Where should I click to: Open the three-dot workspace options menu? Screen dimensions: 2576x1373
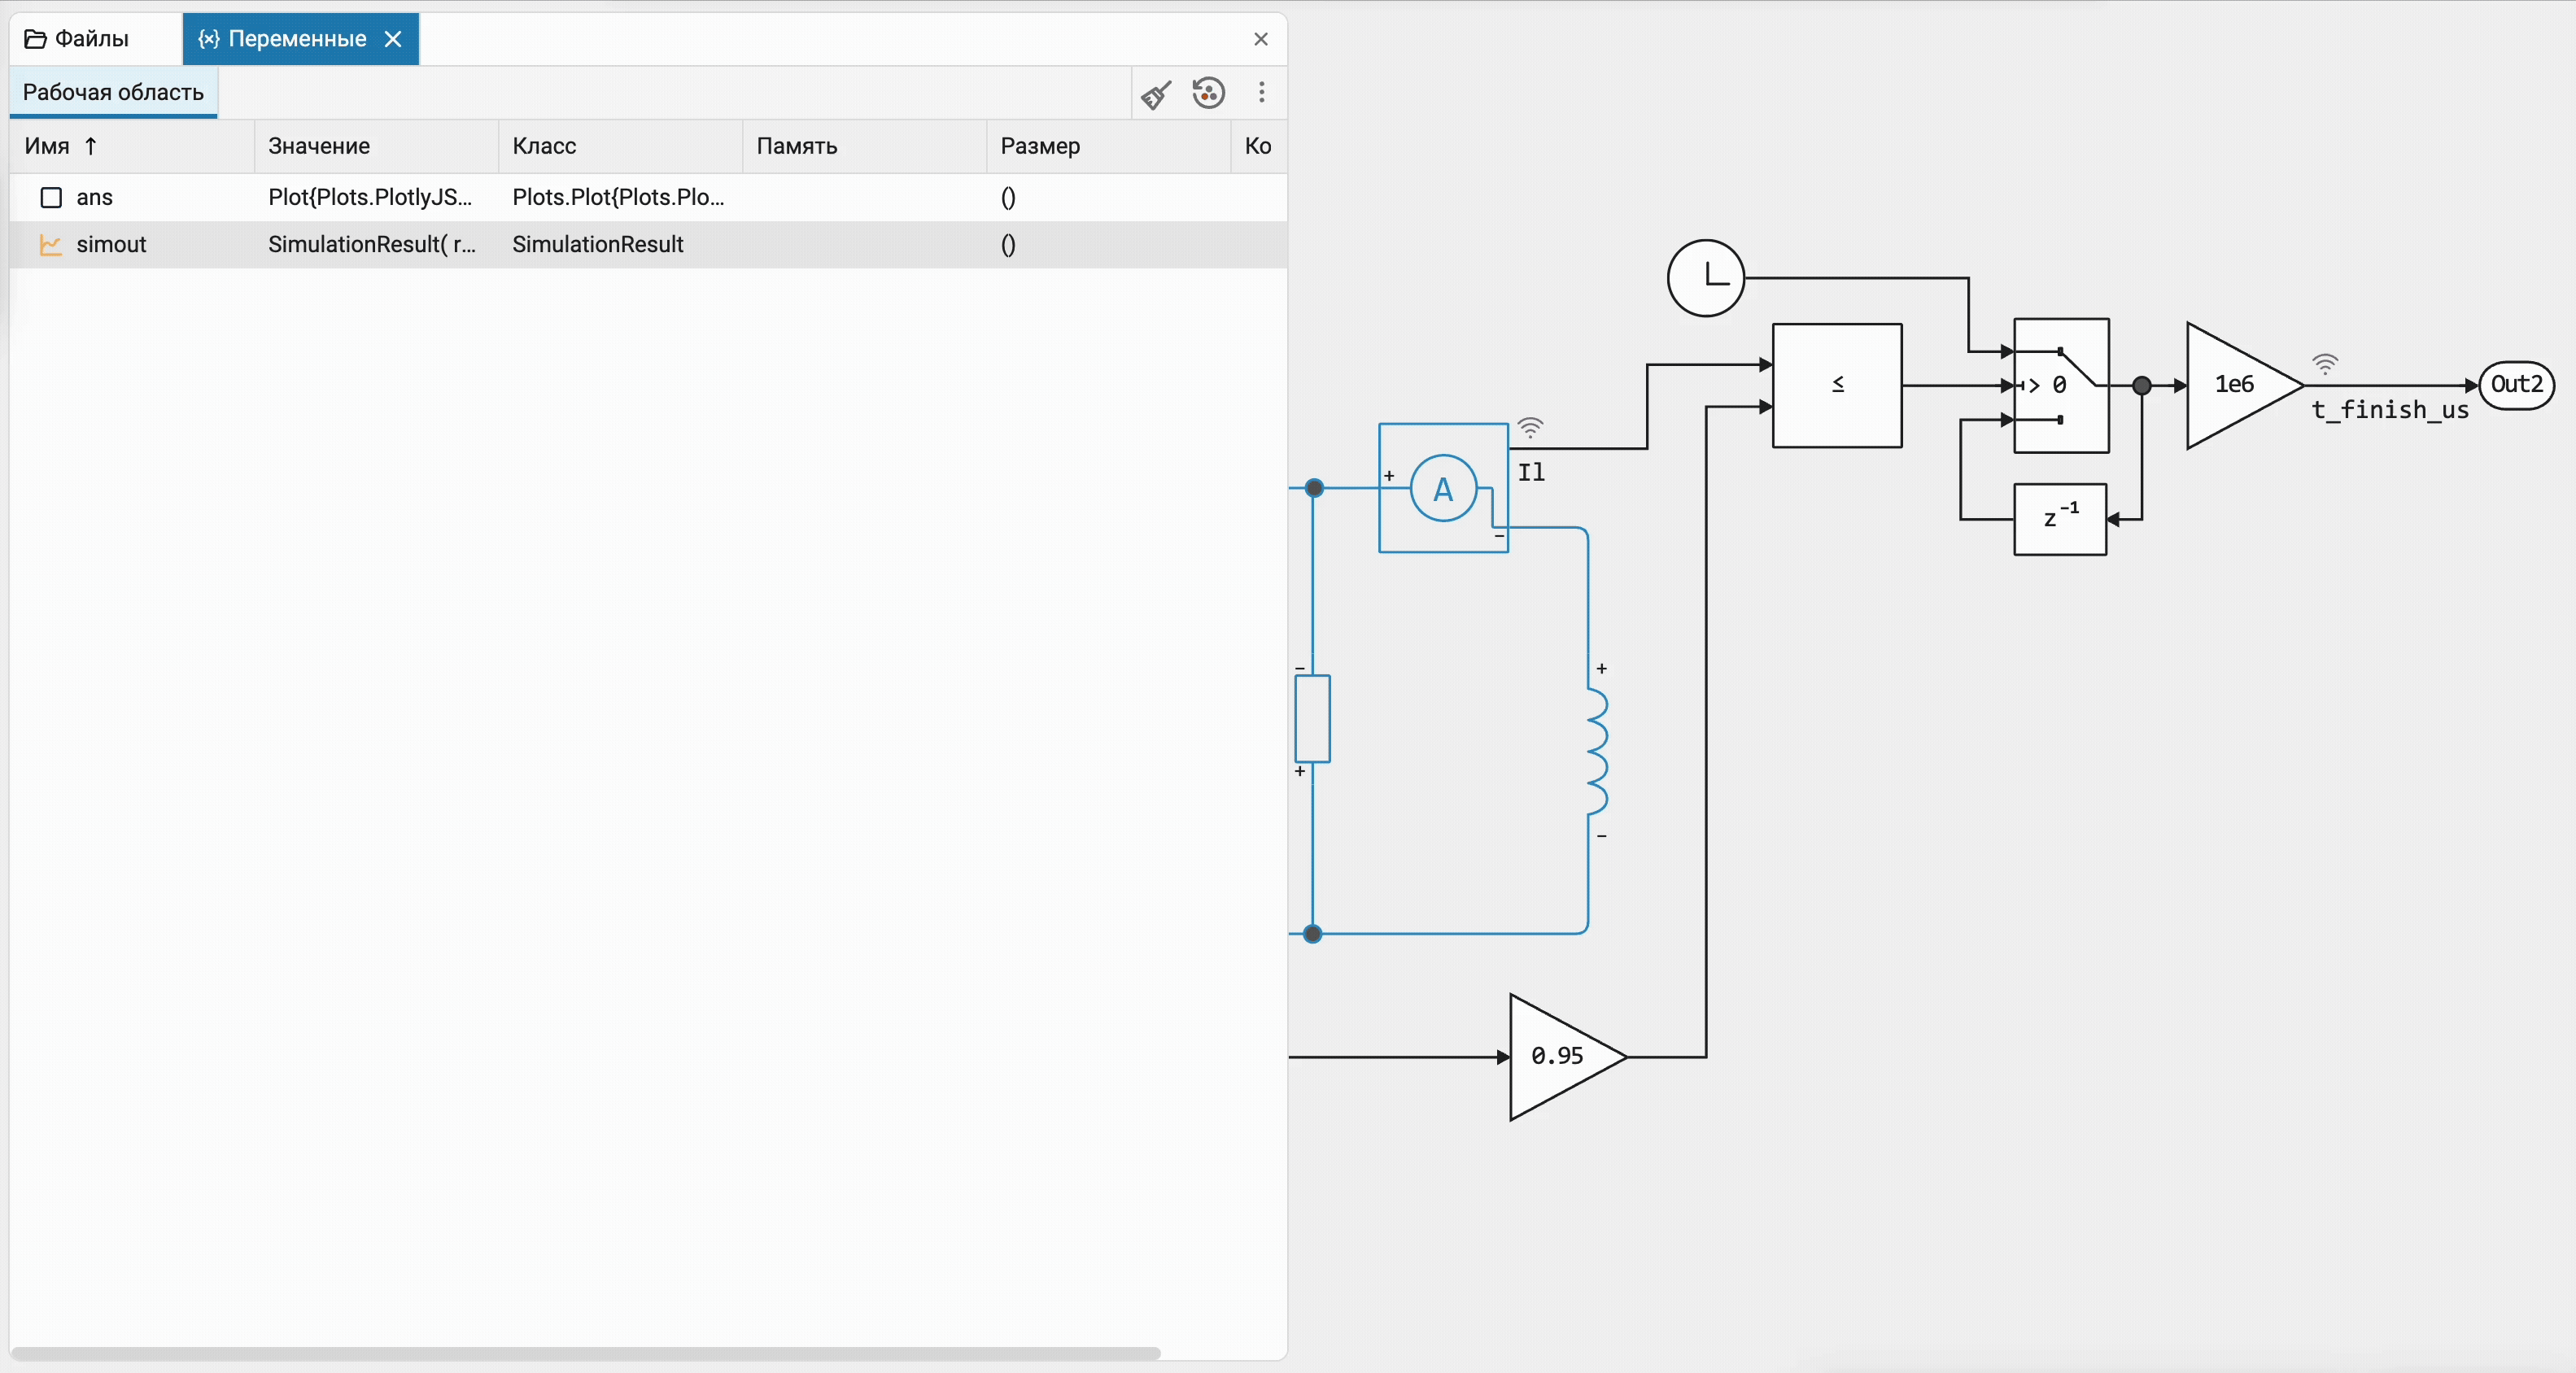click(1261, 93)
